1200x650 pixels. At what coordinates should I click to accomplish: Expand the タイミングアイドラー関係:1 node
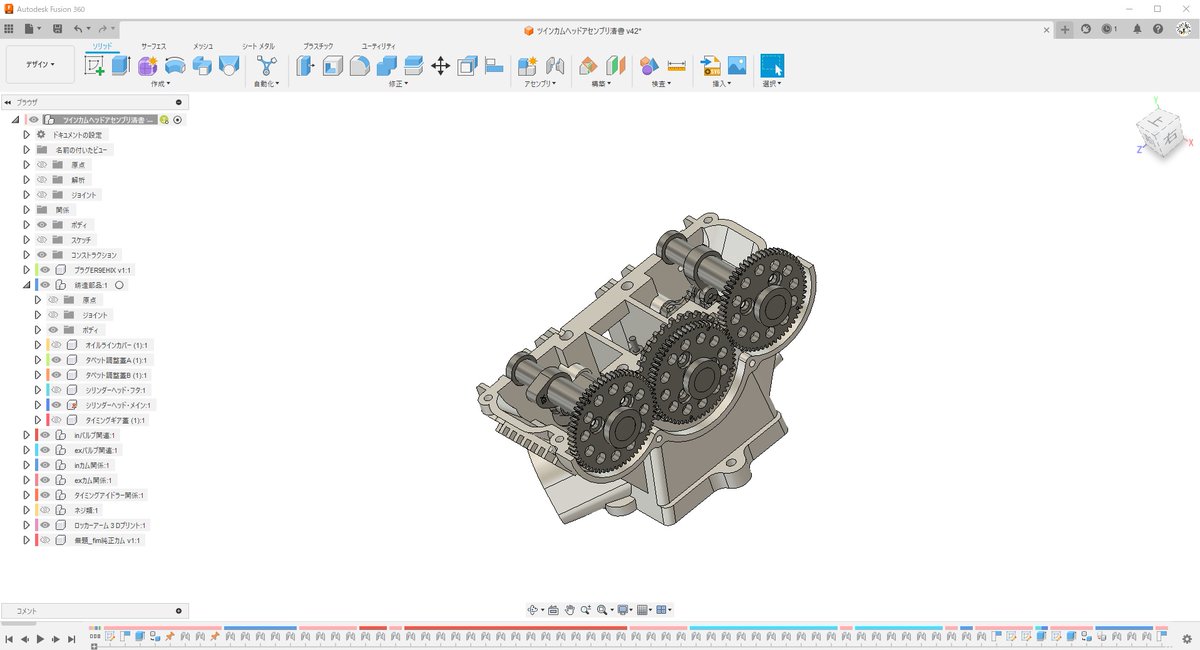27,495
